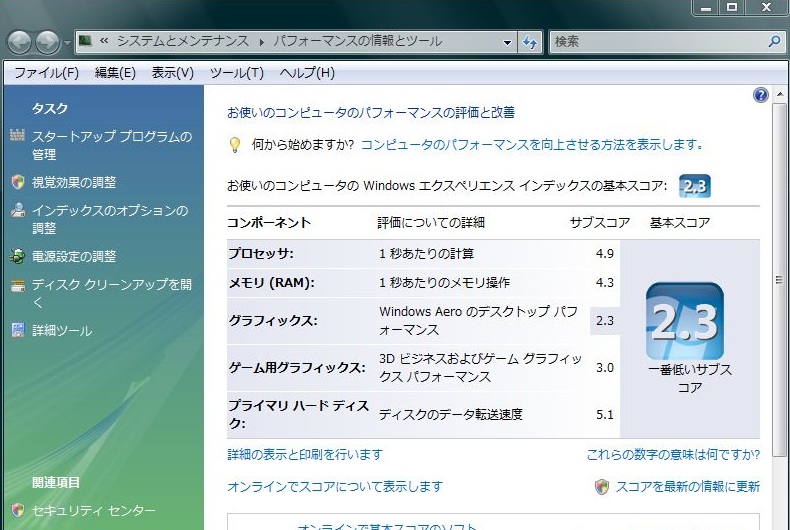Viewport: 790px width, 530px height.
Task: Click the グラフィックス subscore 2.3 cell
Action: (x=605, y=320)
